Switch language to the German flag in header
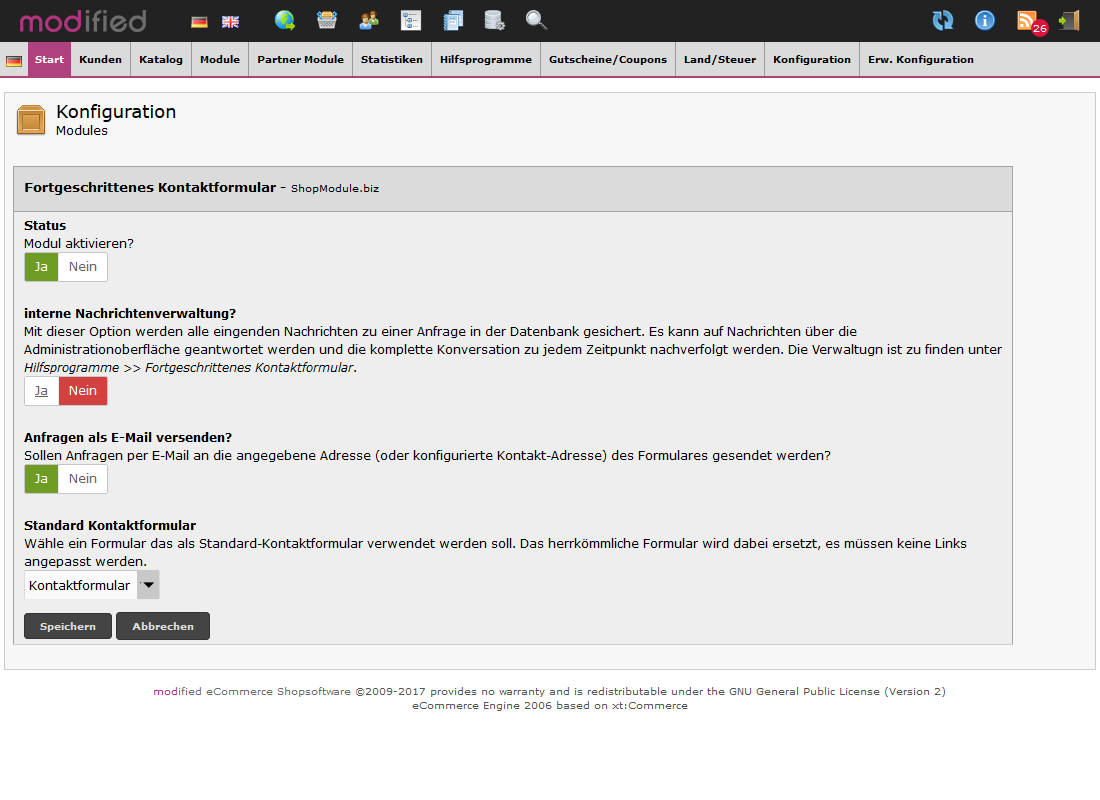 click(x=199, y=21)
